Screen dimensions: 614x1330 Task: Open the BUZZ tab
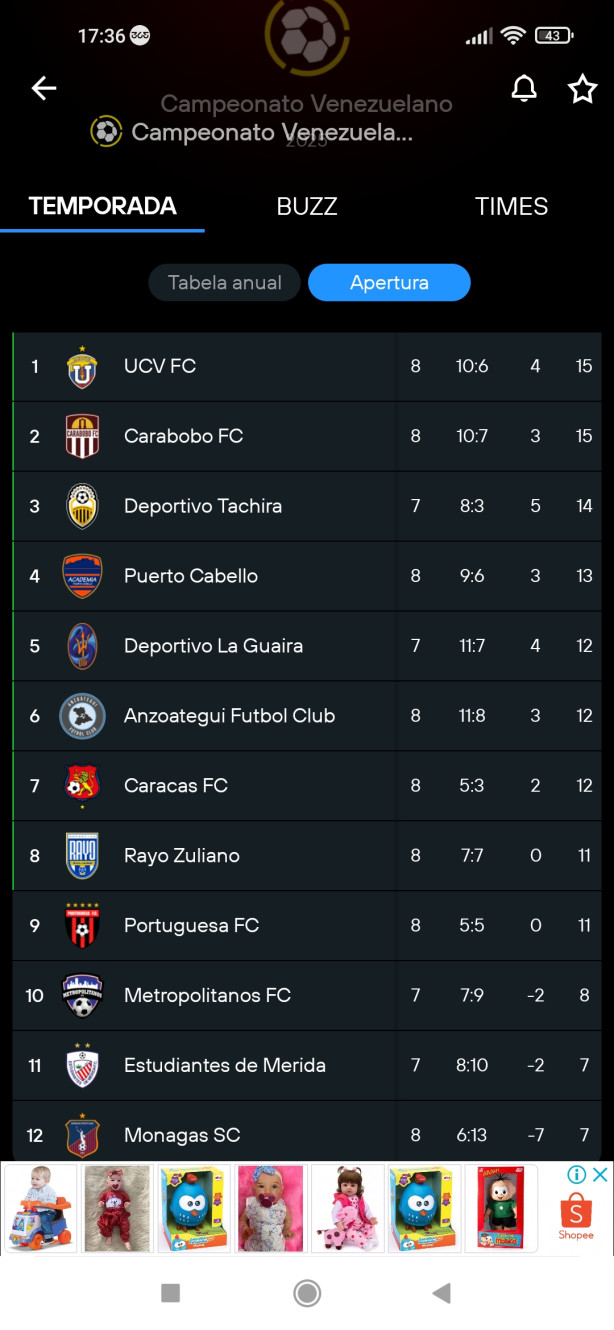click(307, 206)
